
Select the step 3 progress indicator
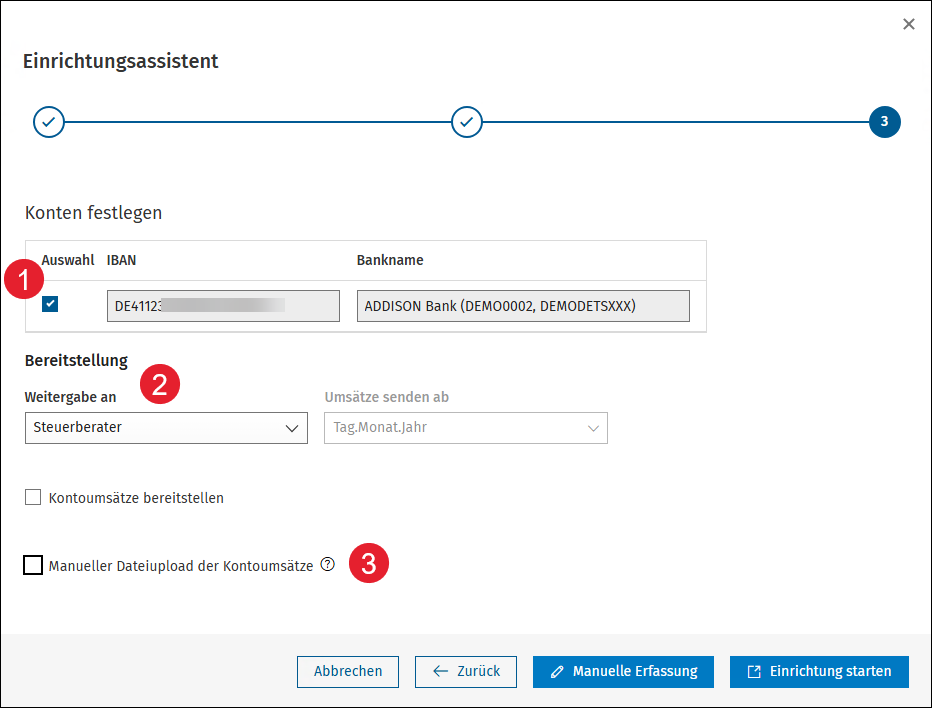pos(884,122)
